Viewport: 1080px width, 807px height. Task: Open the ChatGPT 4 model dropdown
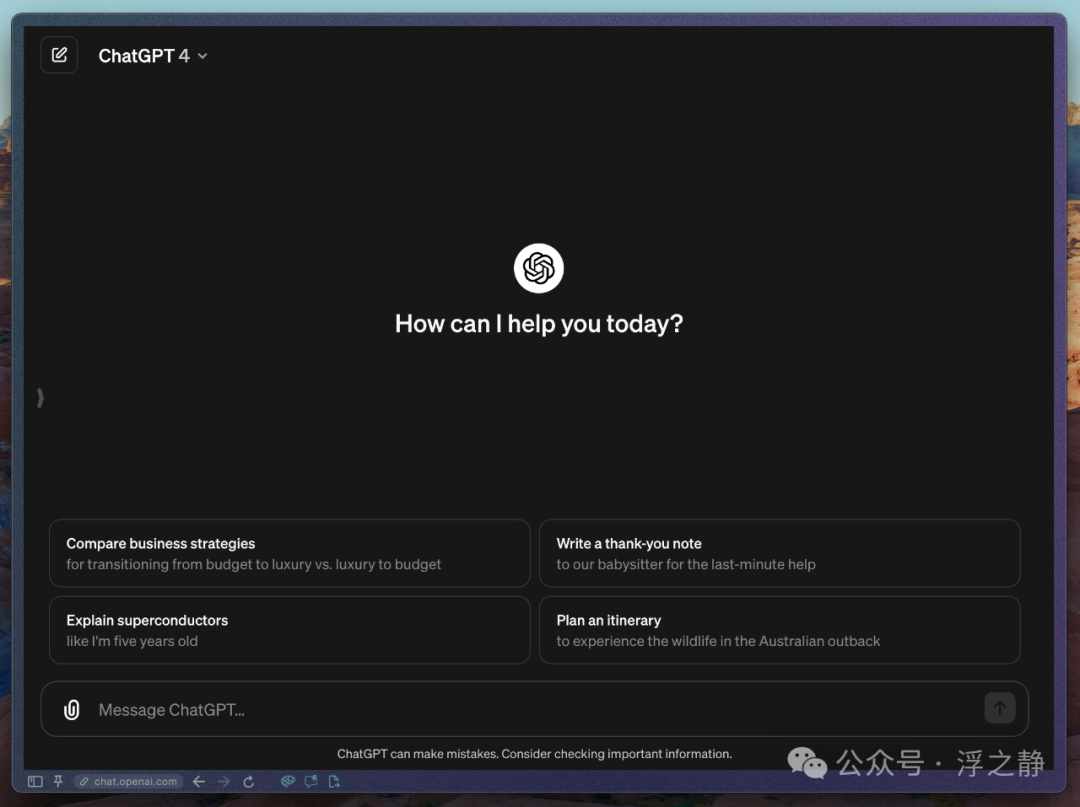click(153, 56)
